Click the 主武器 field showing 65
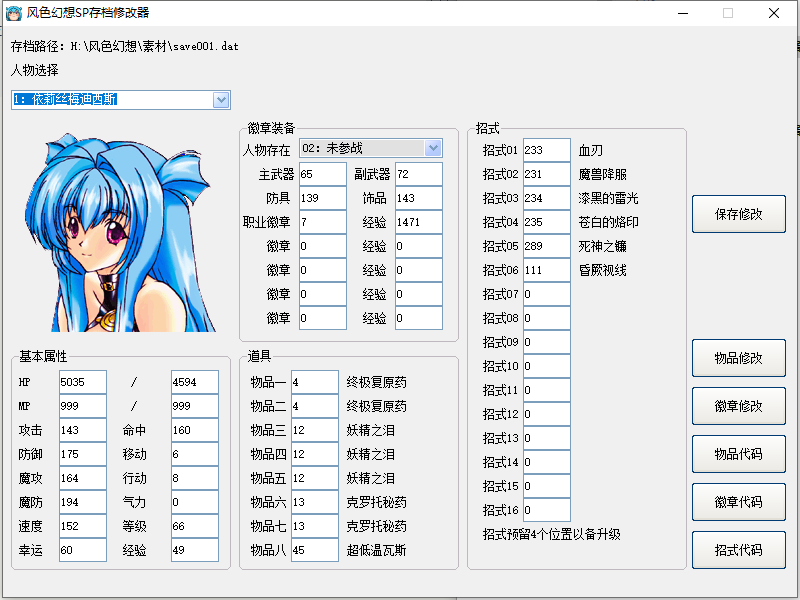This screenshot has height=600, width=800. point(322,172)
